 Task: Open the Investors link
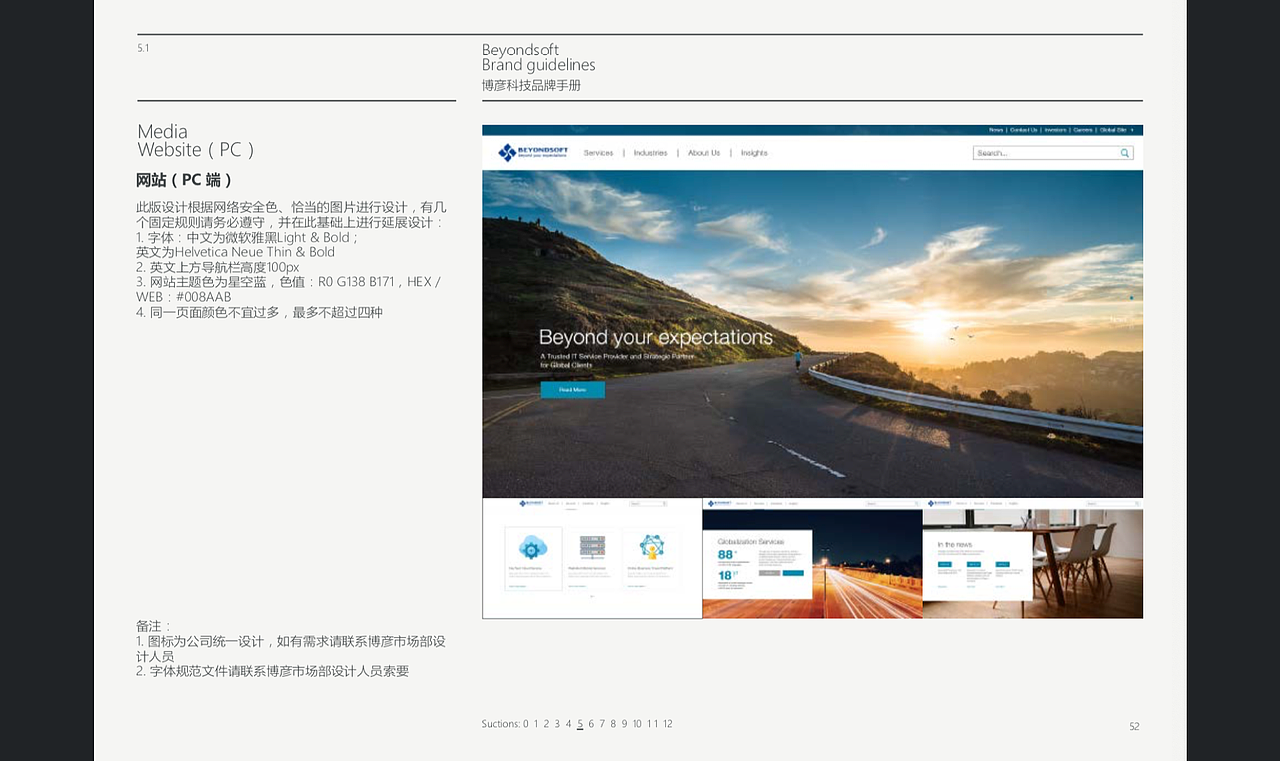click(x=1057, y=129)
